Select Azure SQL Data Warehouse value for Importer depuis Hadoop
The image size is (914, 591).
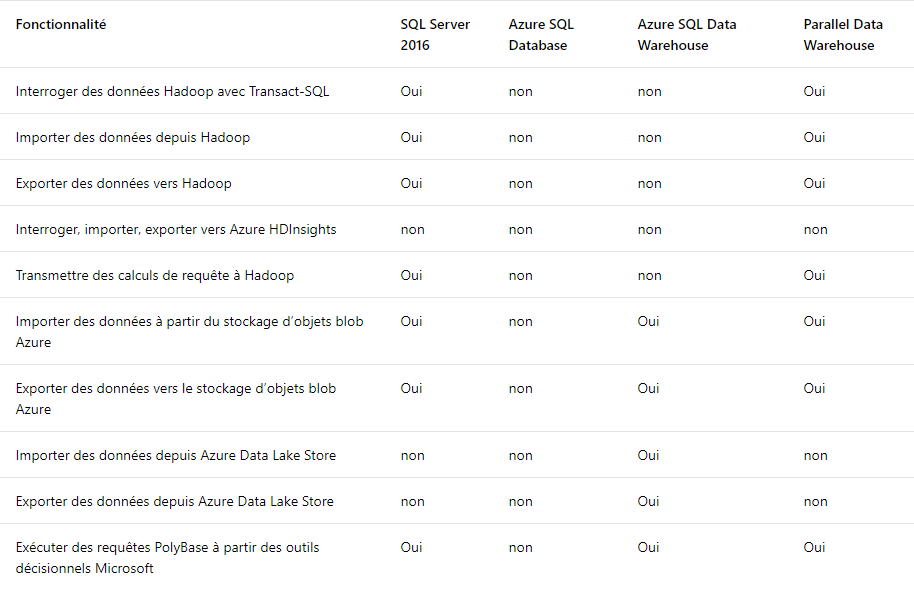(649, 138)
